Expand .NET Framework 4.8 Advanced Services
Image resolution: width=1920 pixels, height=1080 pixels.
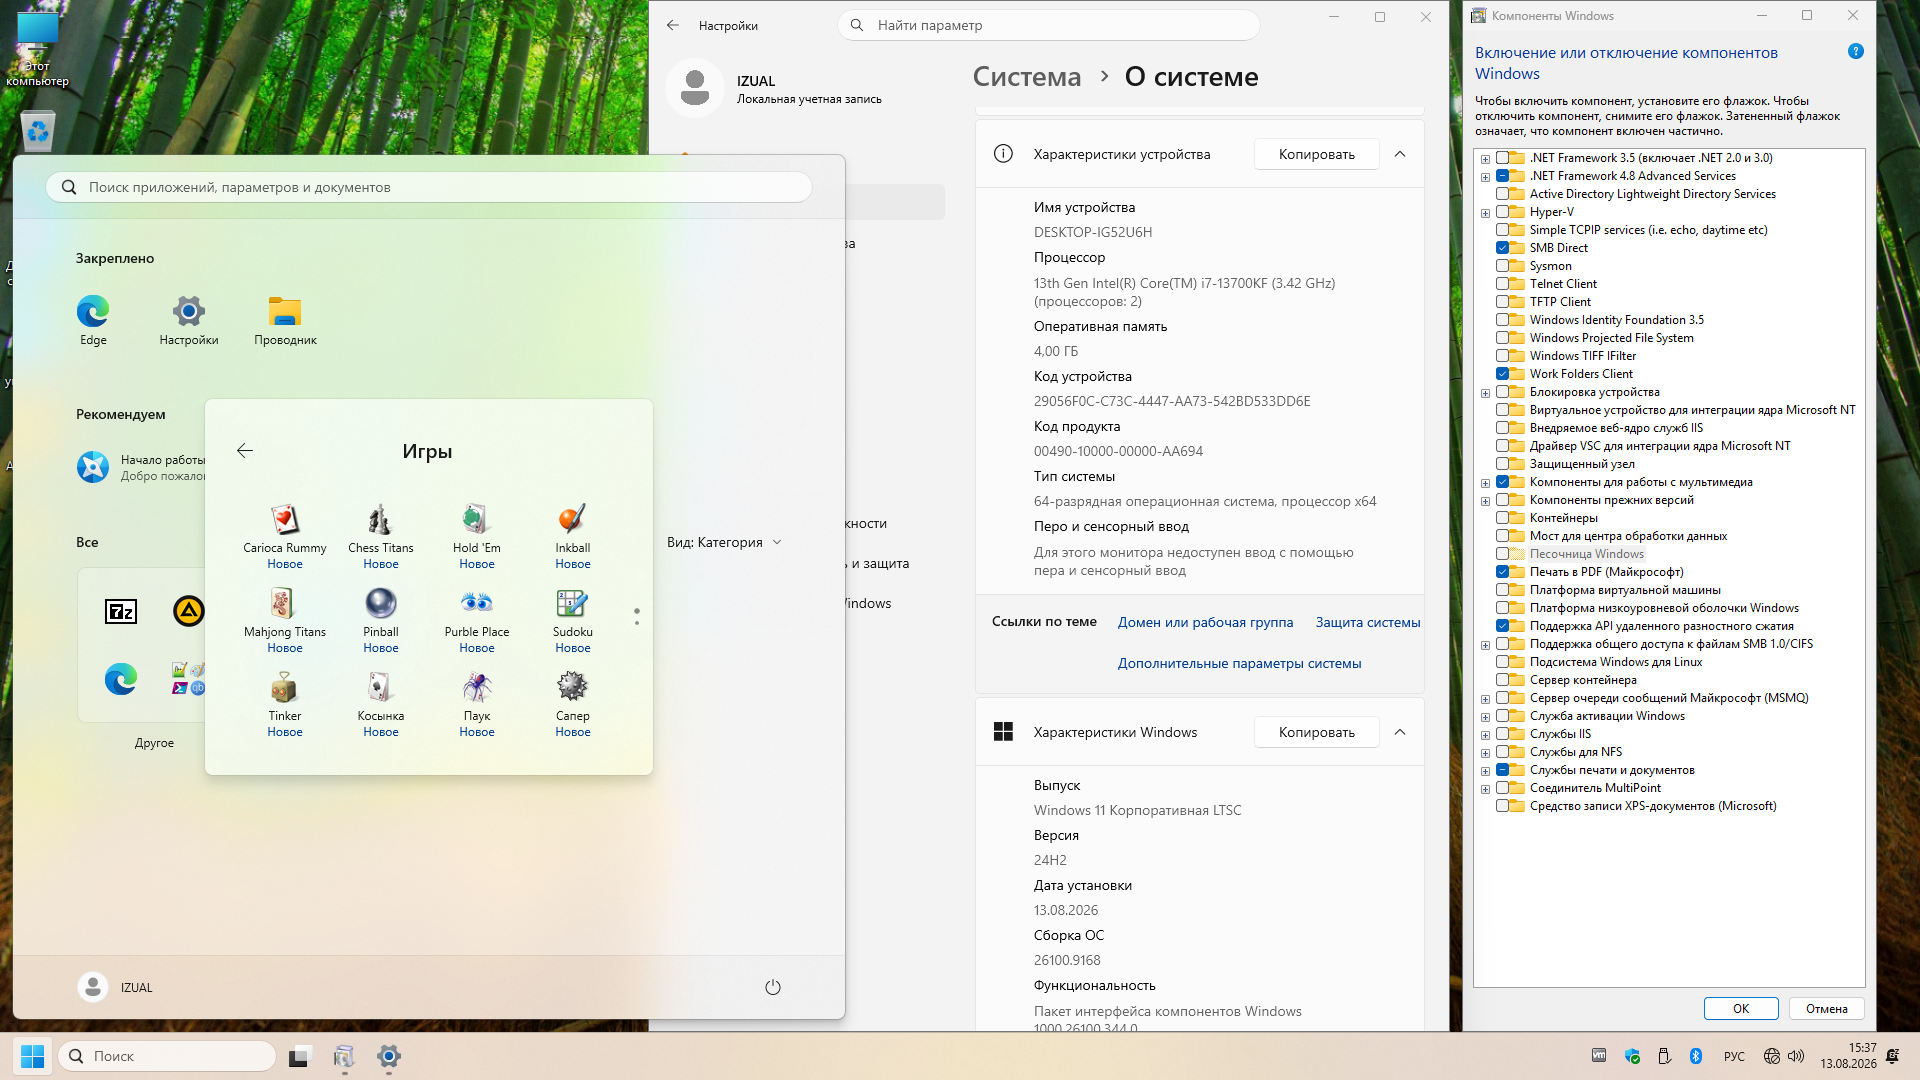pos(1486,177)
